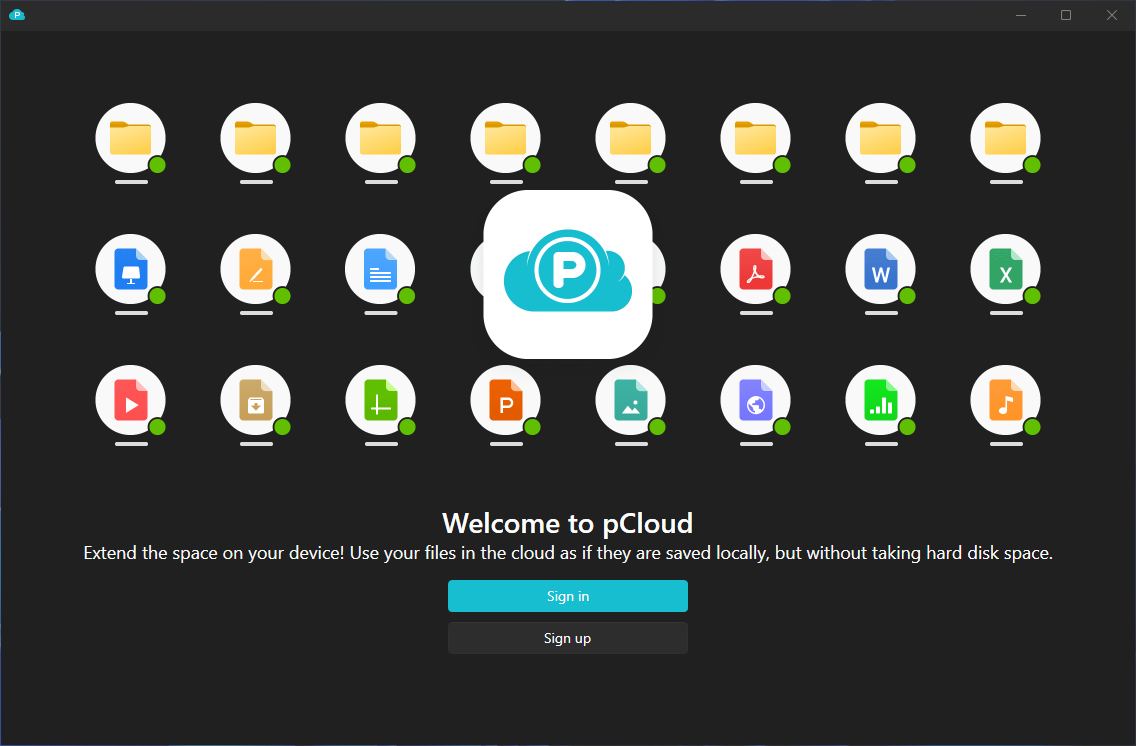Select the green Excel spreadsheet icon
The height and width of the screenshot is (746, 1136).
pyautogui.click(x=1006, y=269)
